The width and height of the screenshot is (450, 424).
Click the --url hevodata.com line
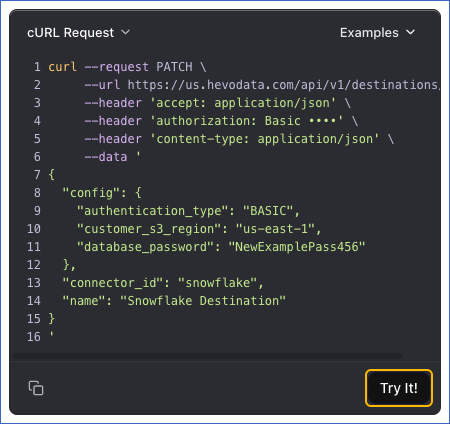coord(261,85)
